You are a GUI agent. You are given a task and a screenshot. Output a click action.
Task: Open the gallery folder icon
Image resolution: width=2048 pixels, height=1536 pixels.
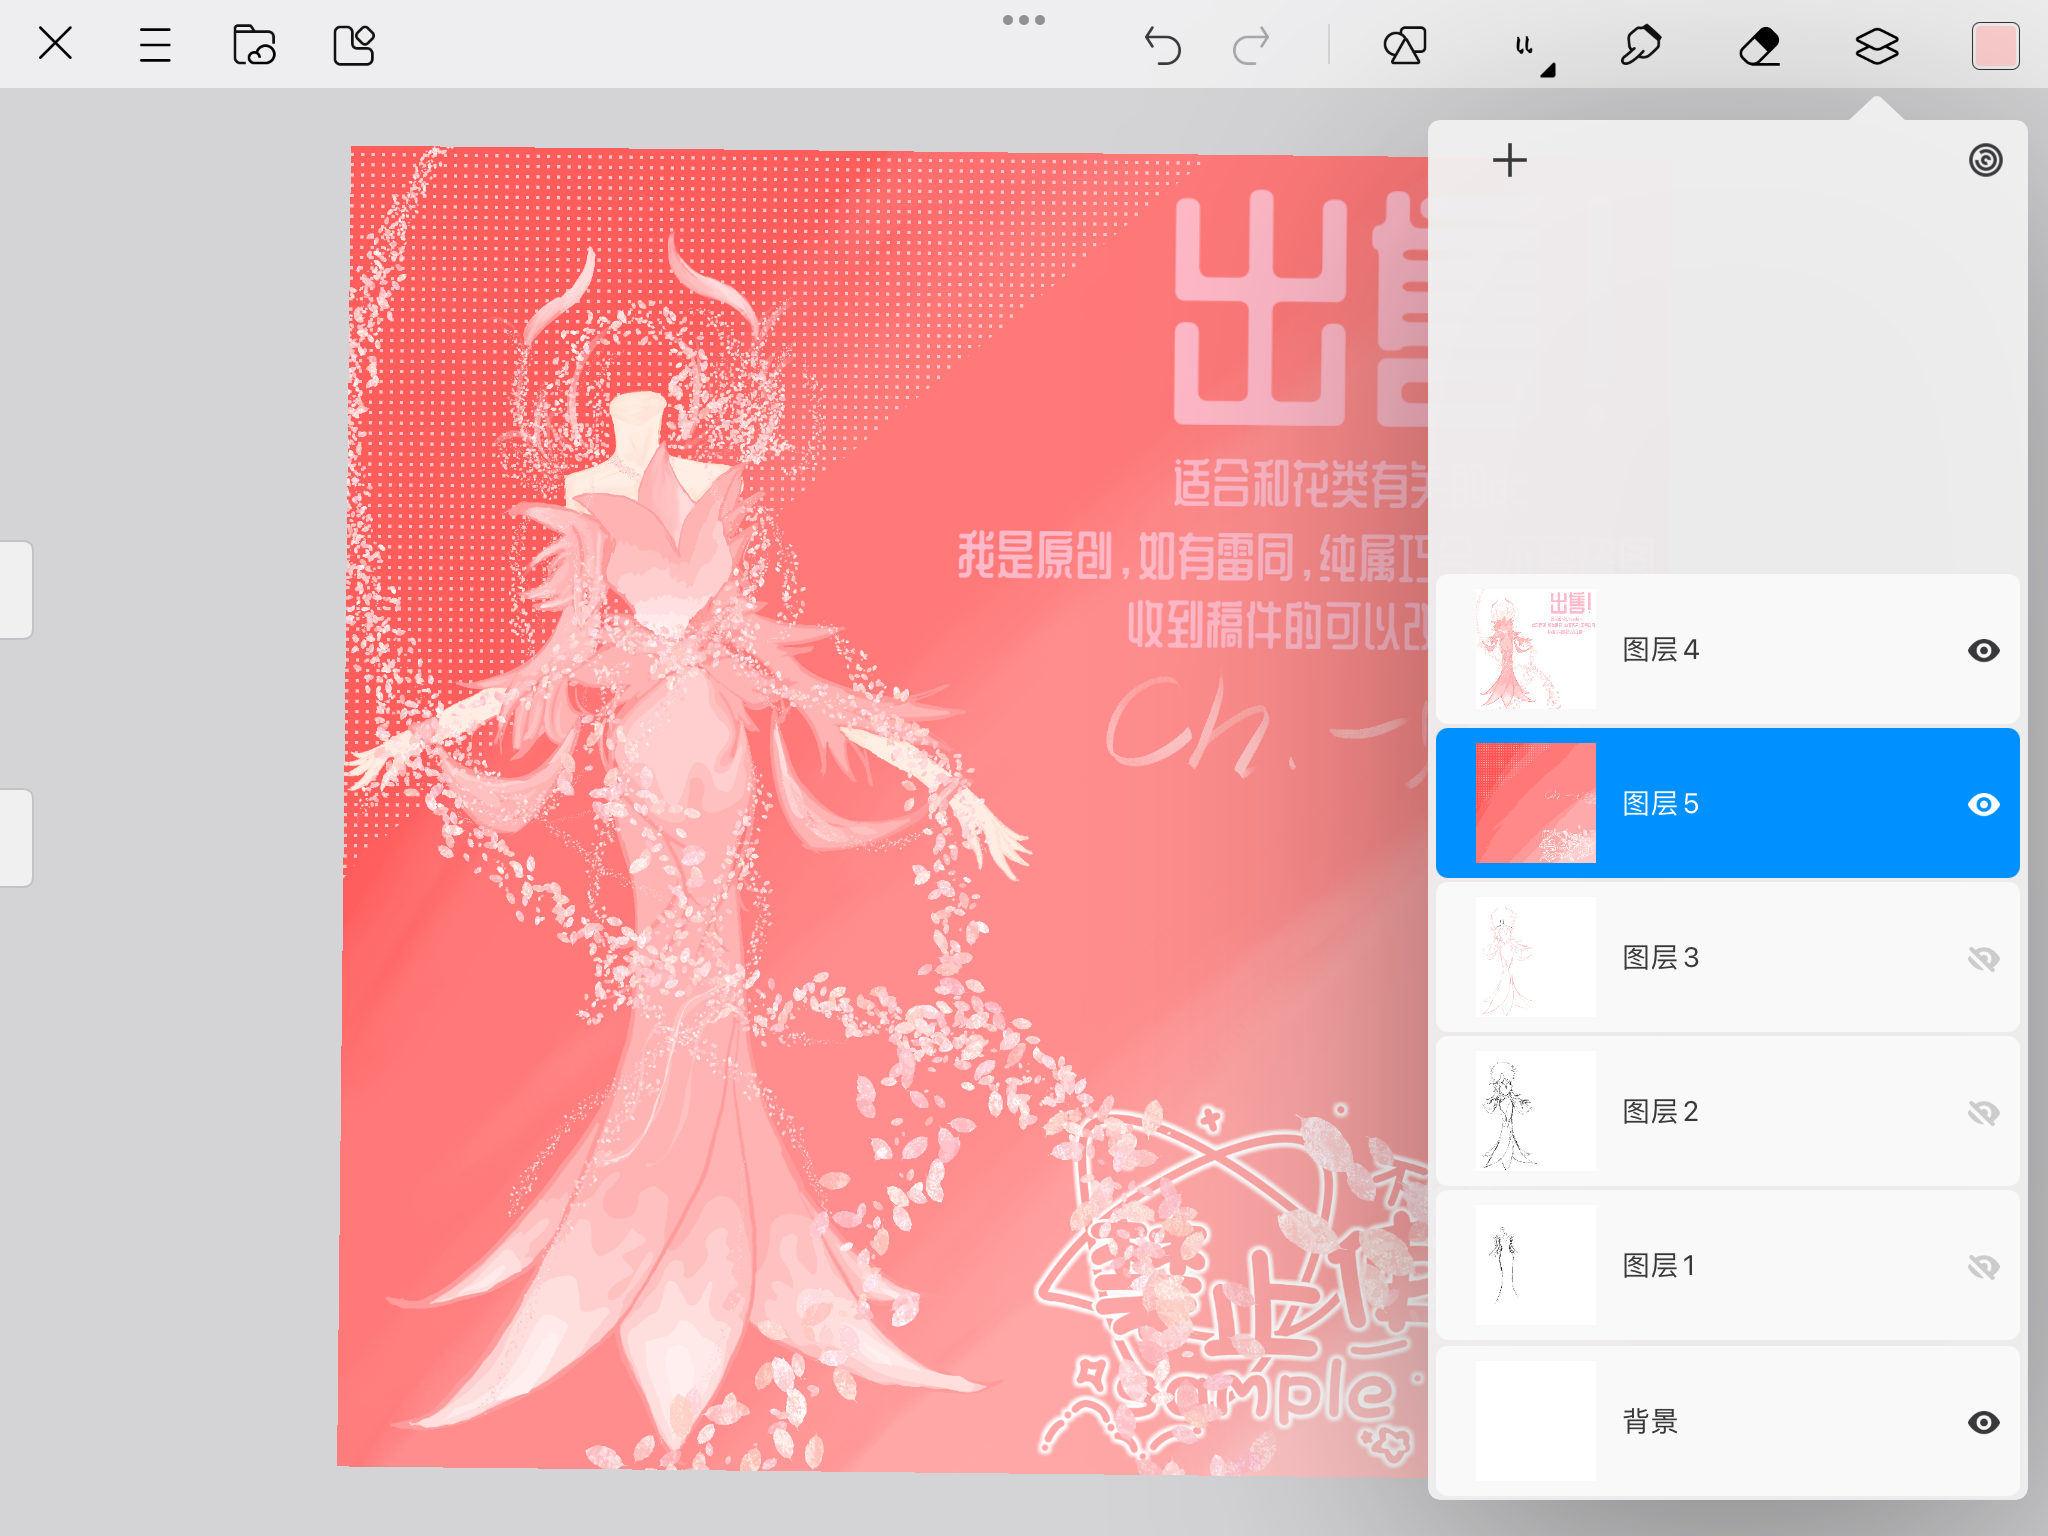[x=254, y=46]
